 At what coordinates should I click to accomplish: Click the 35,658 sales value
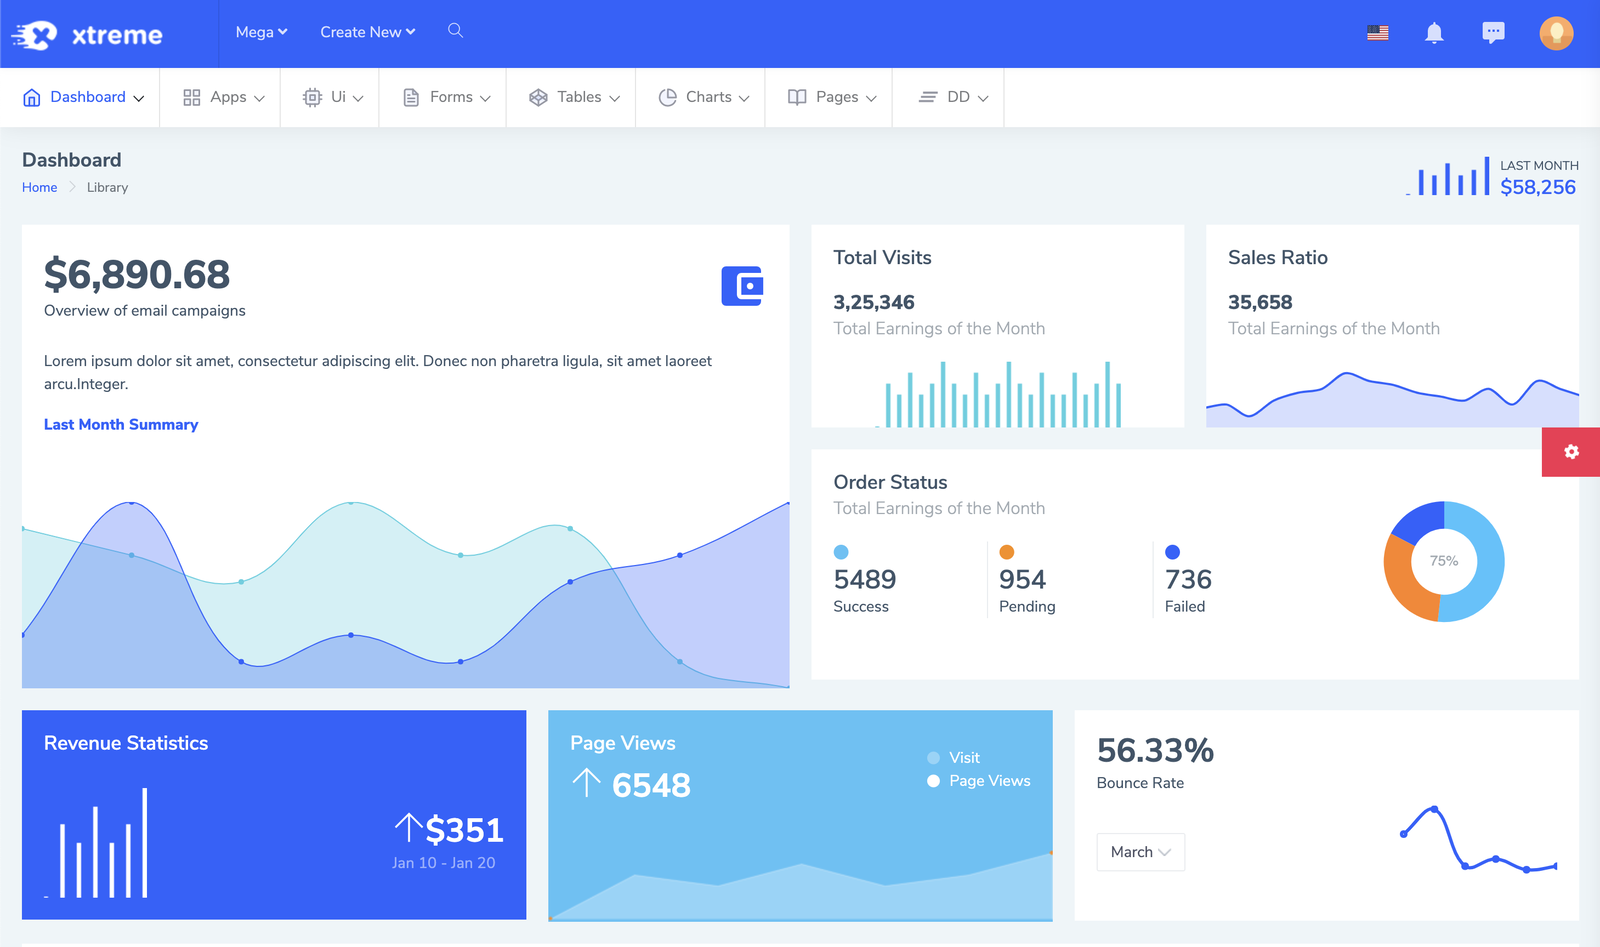pyautogui.click(x=1260, y=302)
